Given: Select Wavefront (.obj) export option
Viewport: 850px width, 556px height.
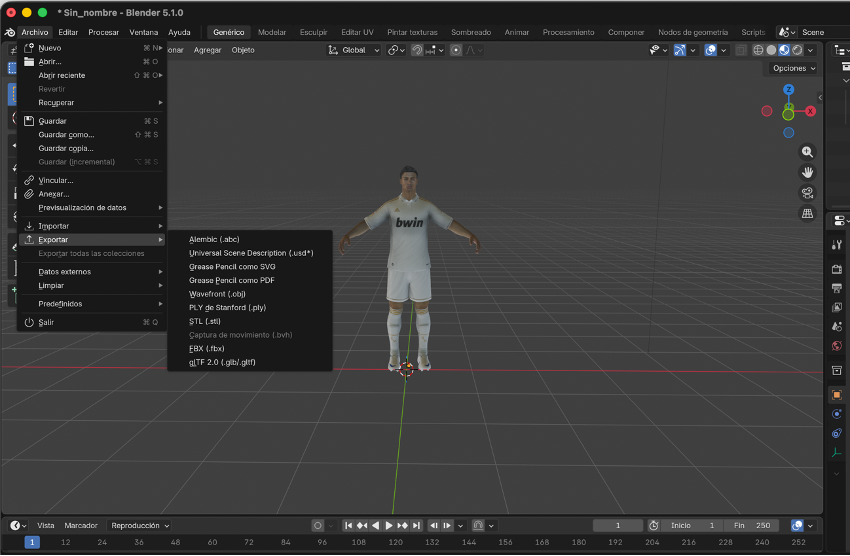Looking at the screenshot, I should pos(217,294).
